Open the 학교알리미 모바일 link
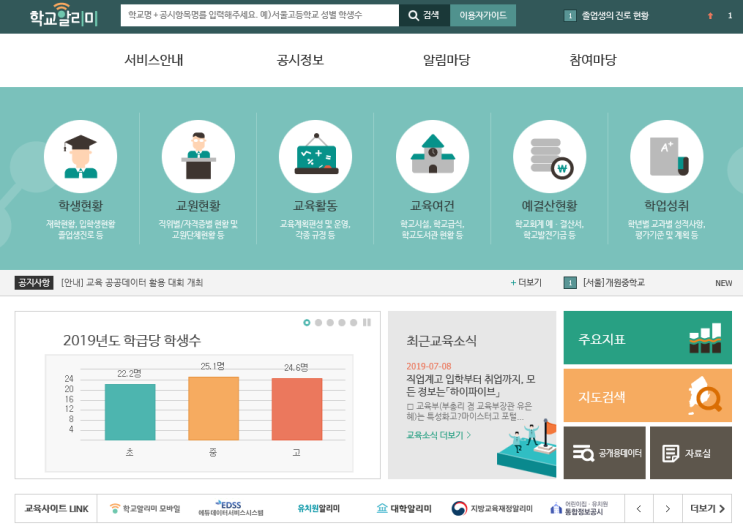 [x=145, y=508]
